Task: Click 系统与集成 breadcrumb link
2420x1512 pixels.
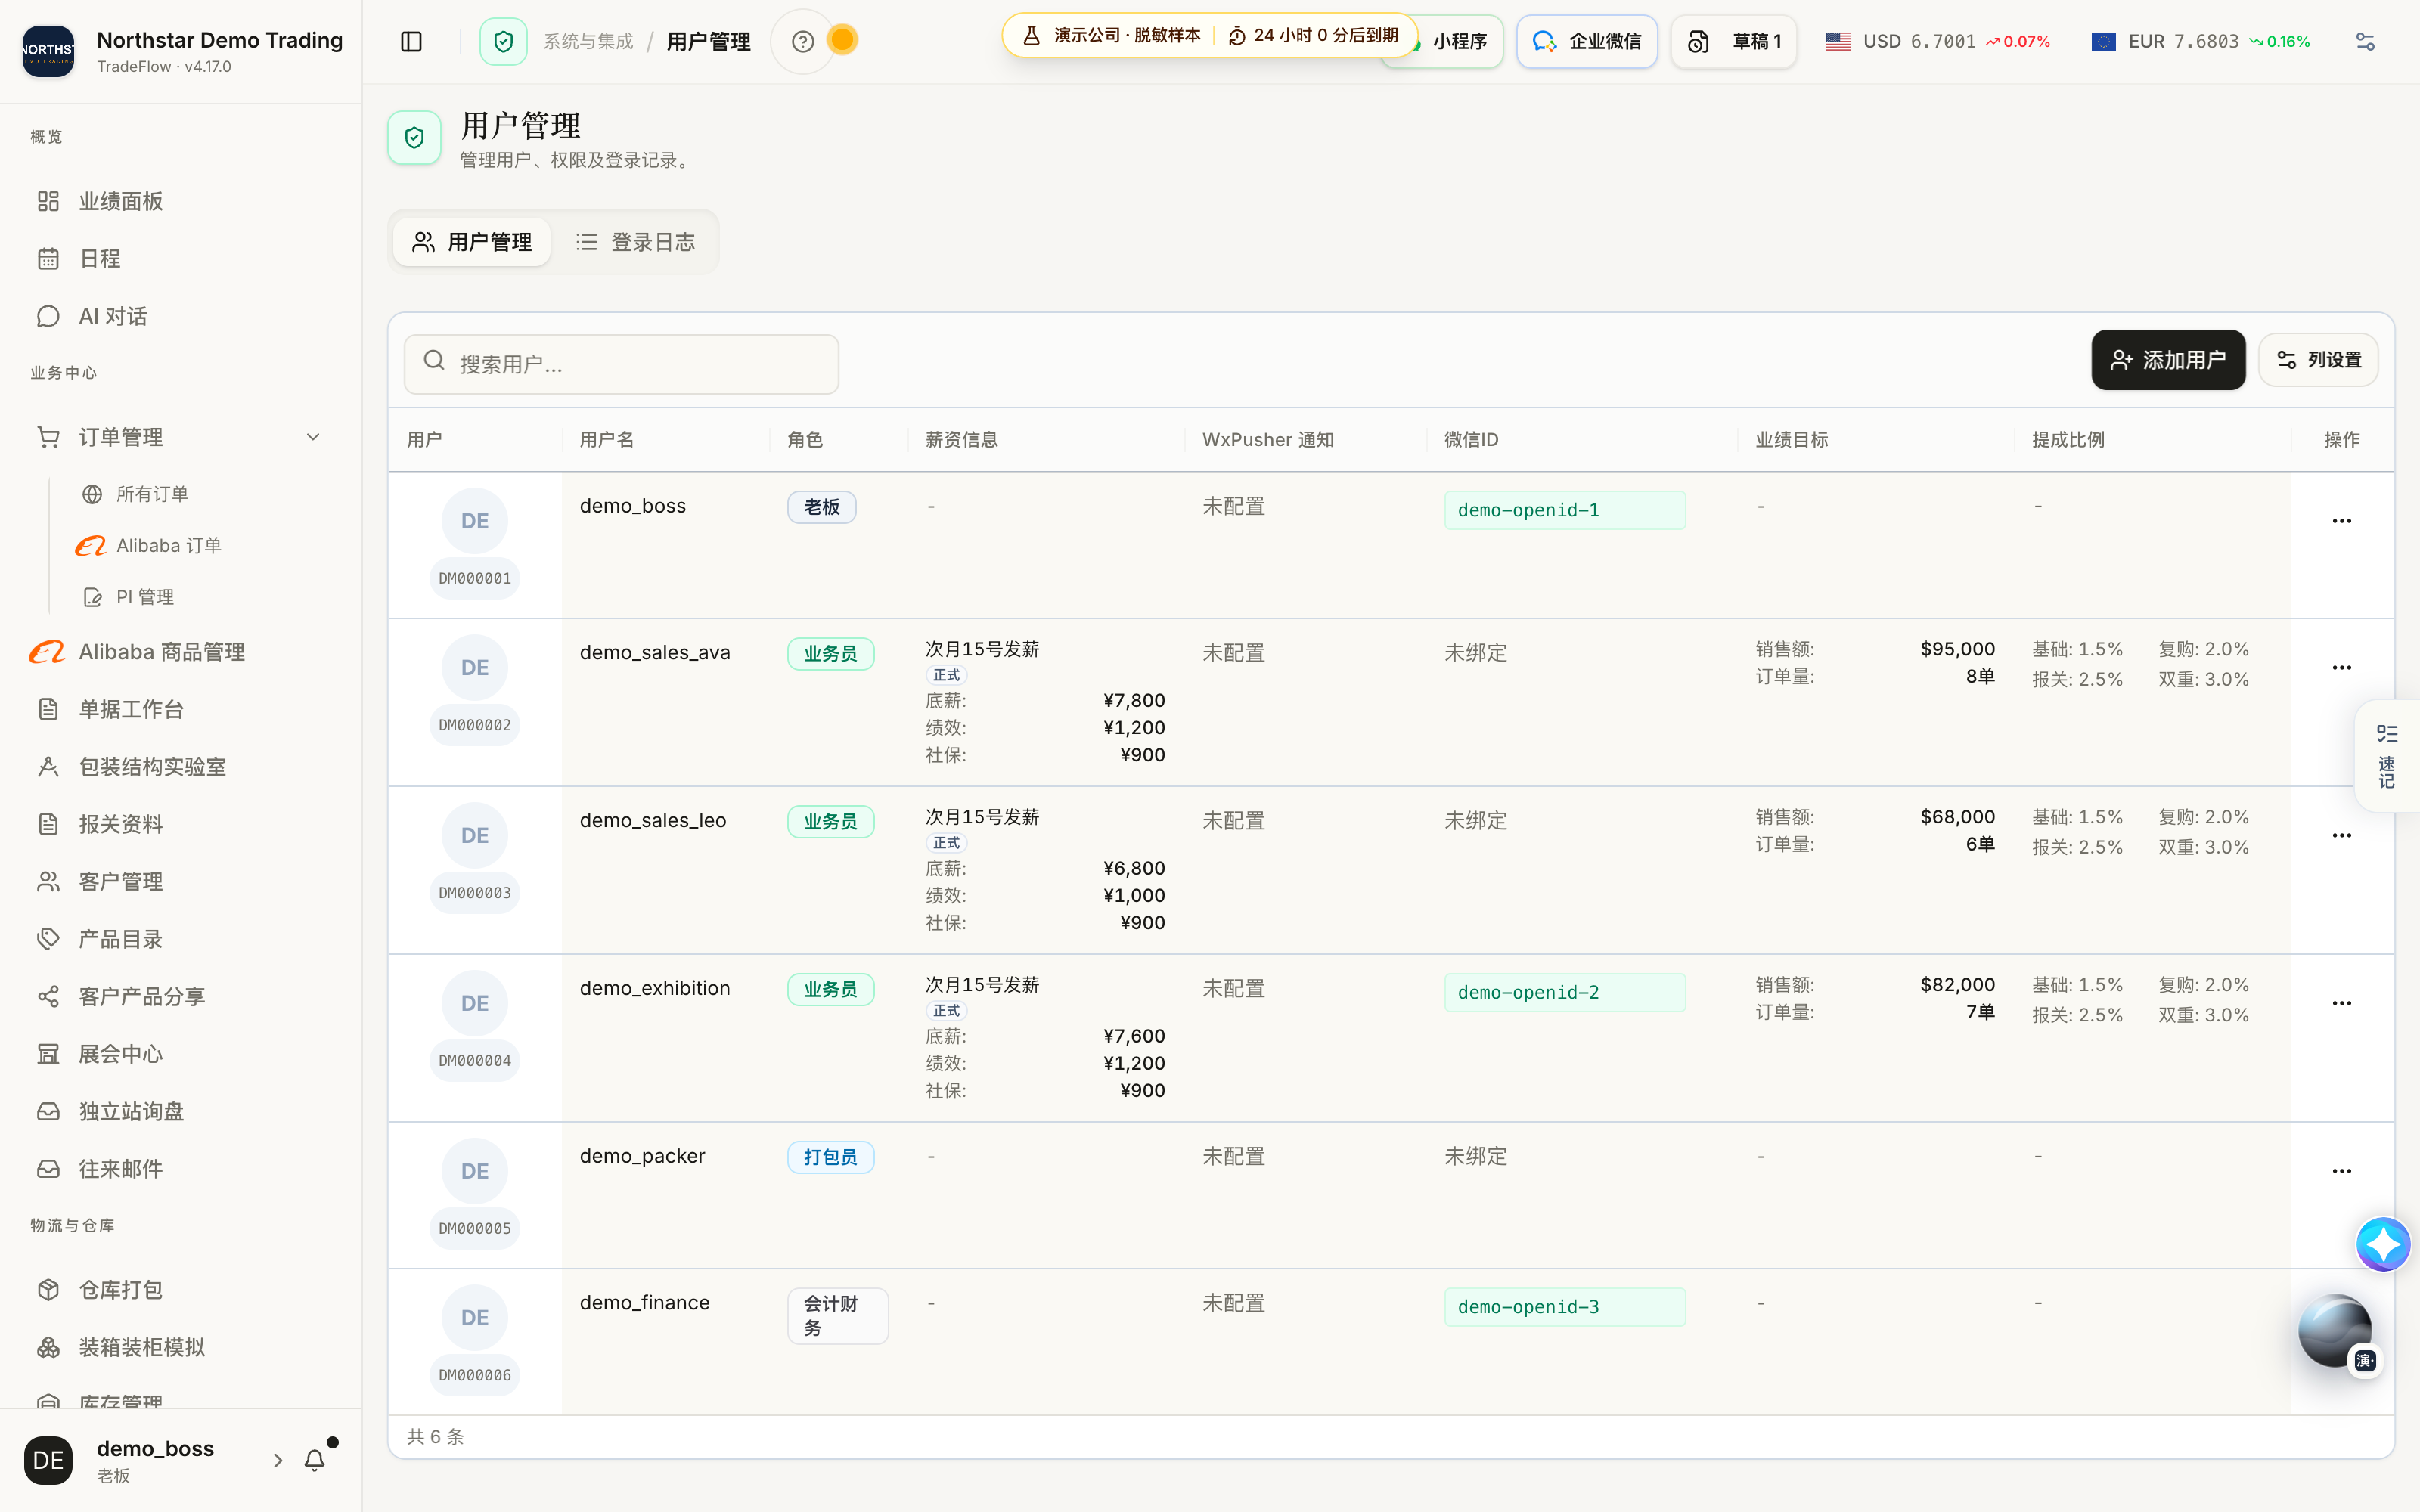Action: click(588, 41)
